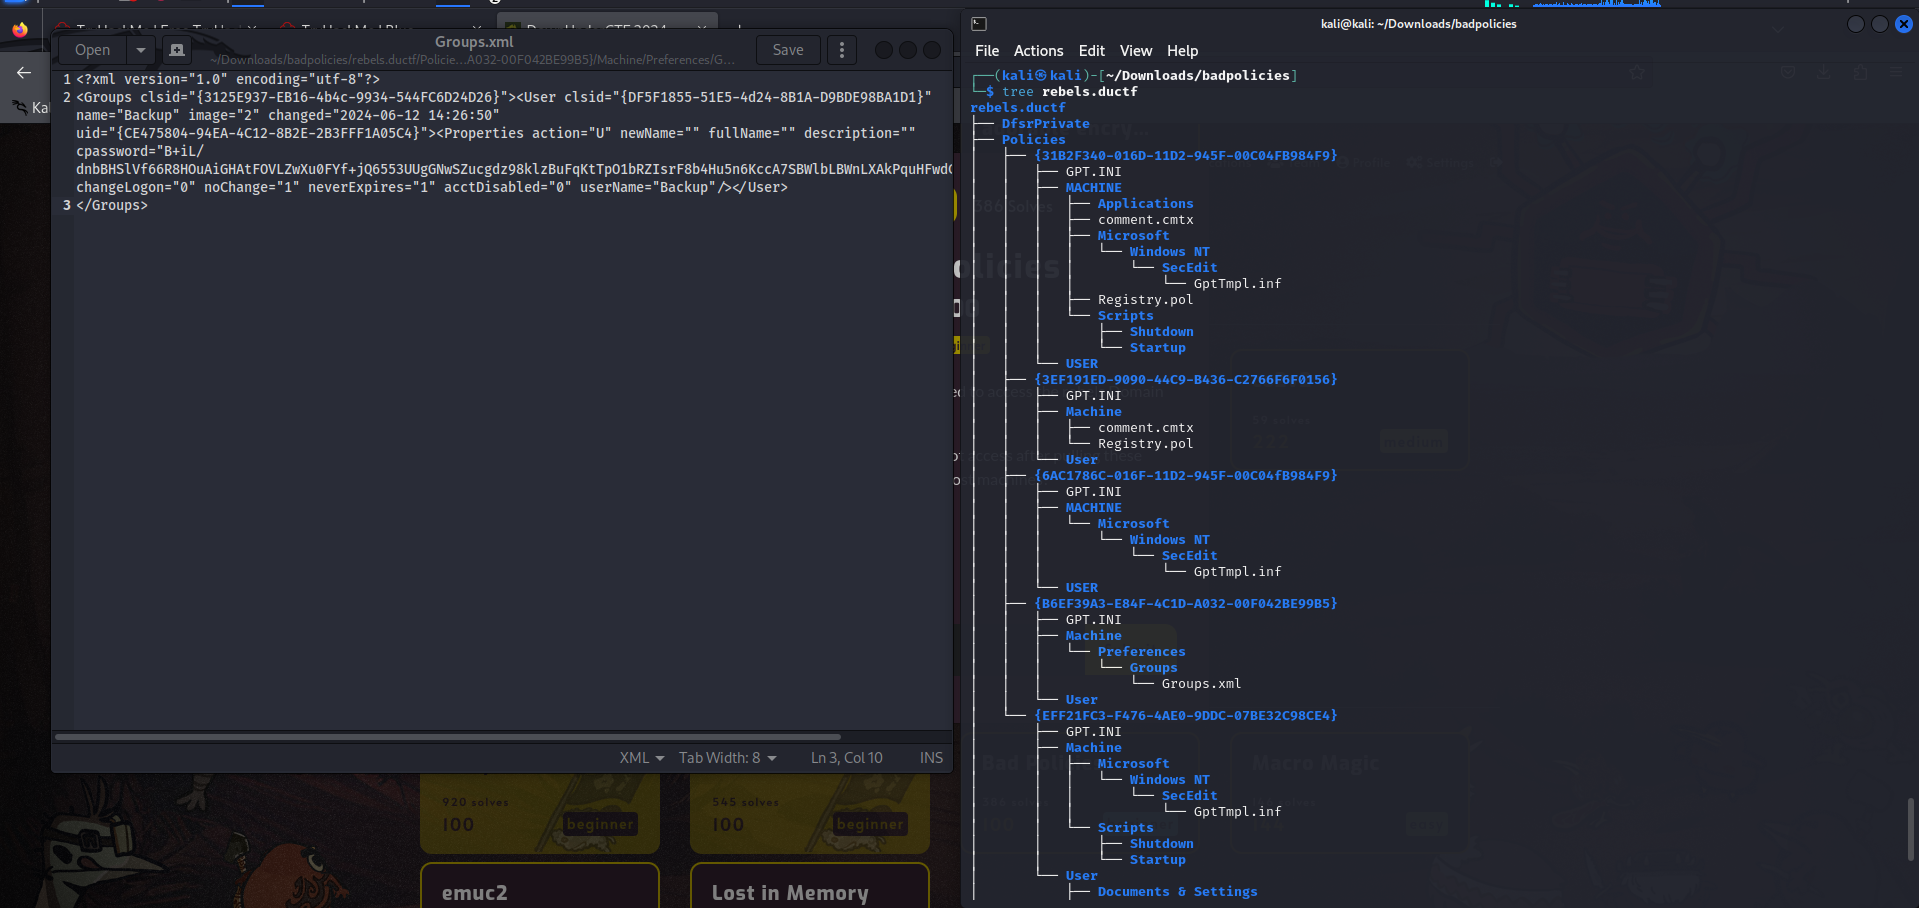
Task: Click the Groups.xml title in the editor header
Action: point(474,42)
